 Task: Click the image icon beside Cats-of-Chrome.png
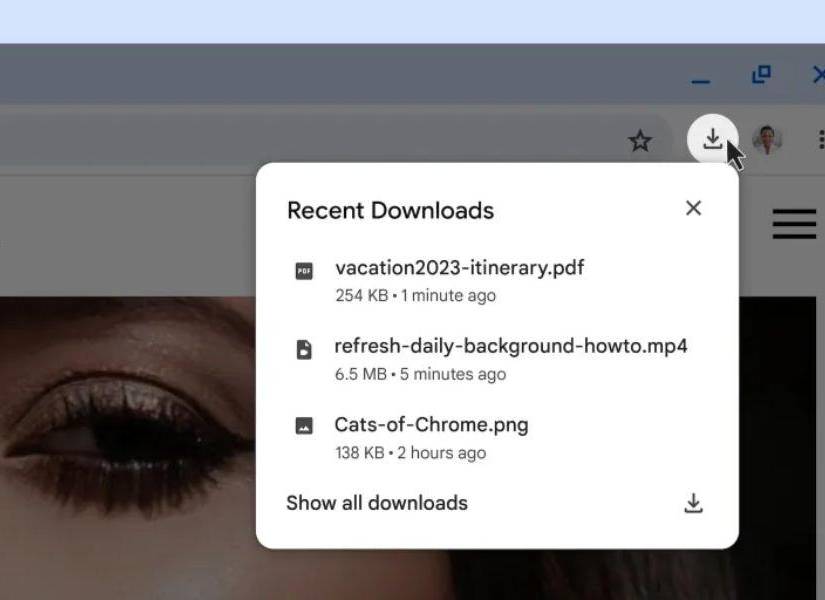pos(304,426)
